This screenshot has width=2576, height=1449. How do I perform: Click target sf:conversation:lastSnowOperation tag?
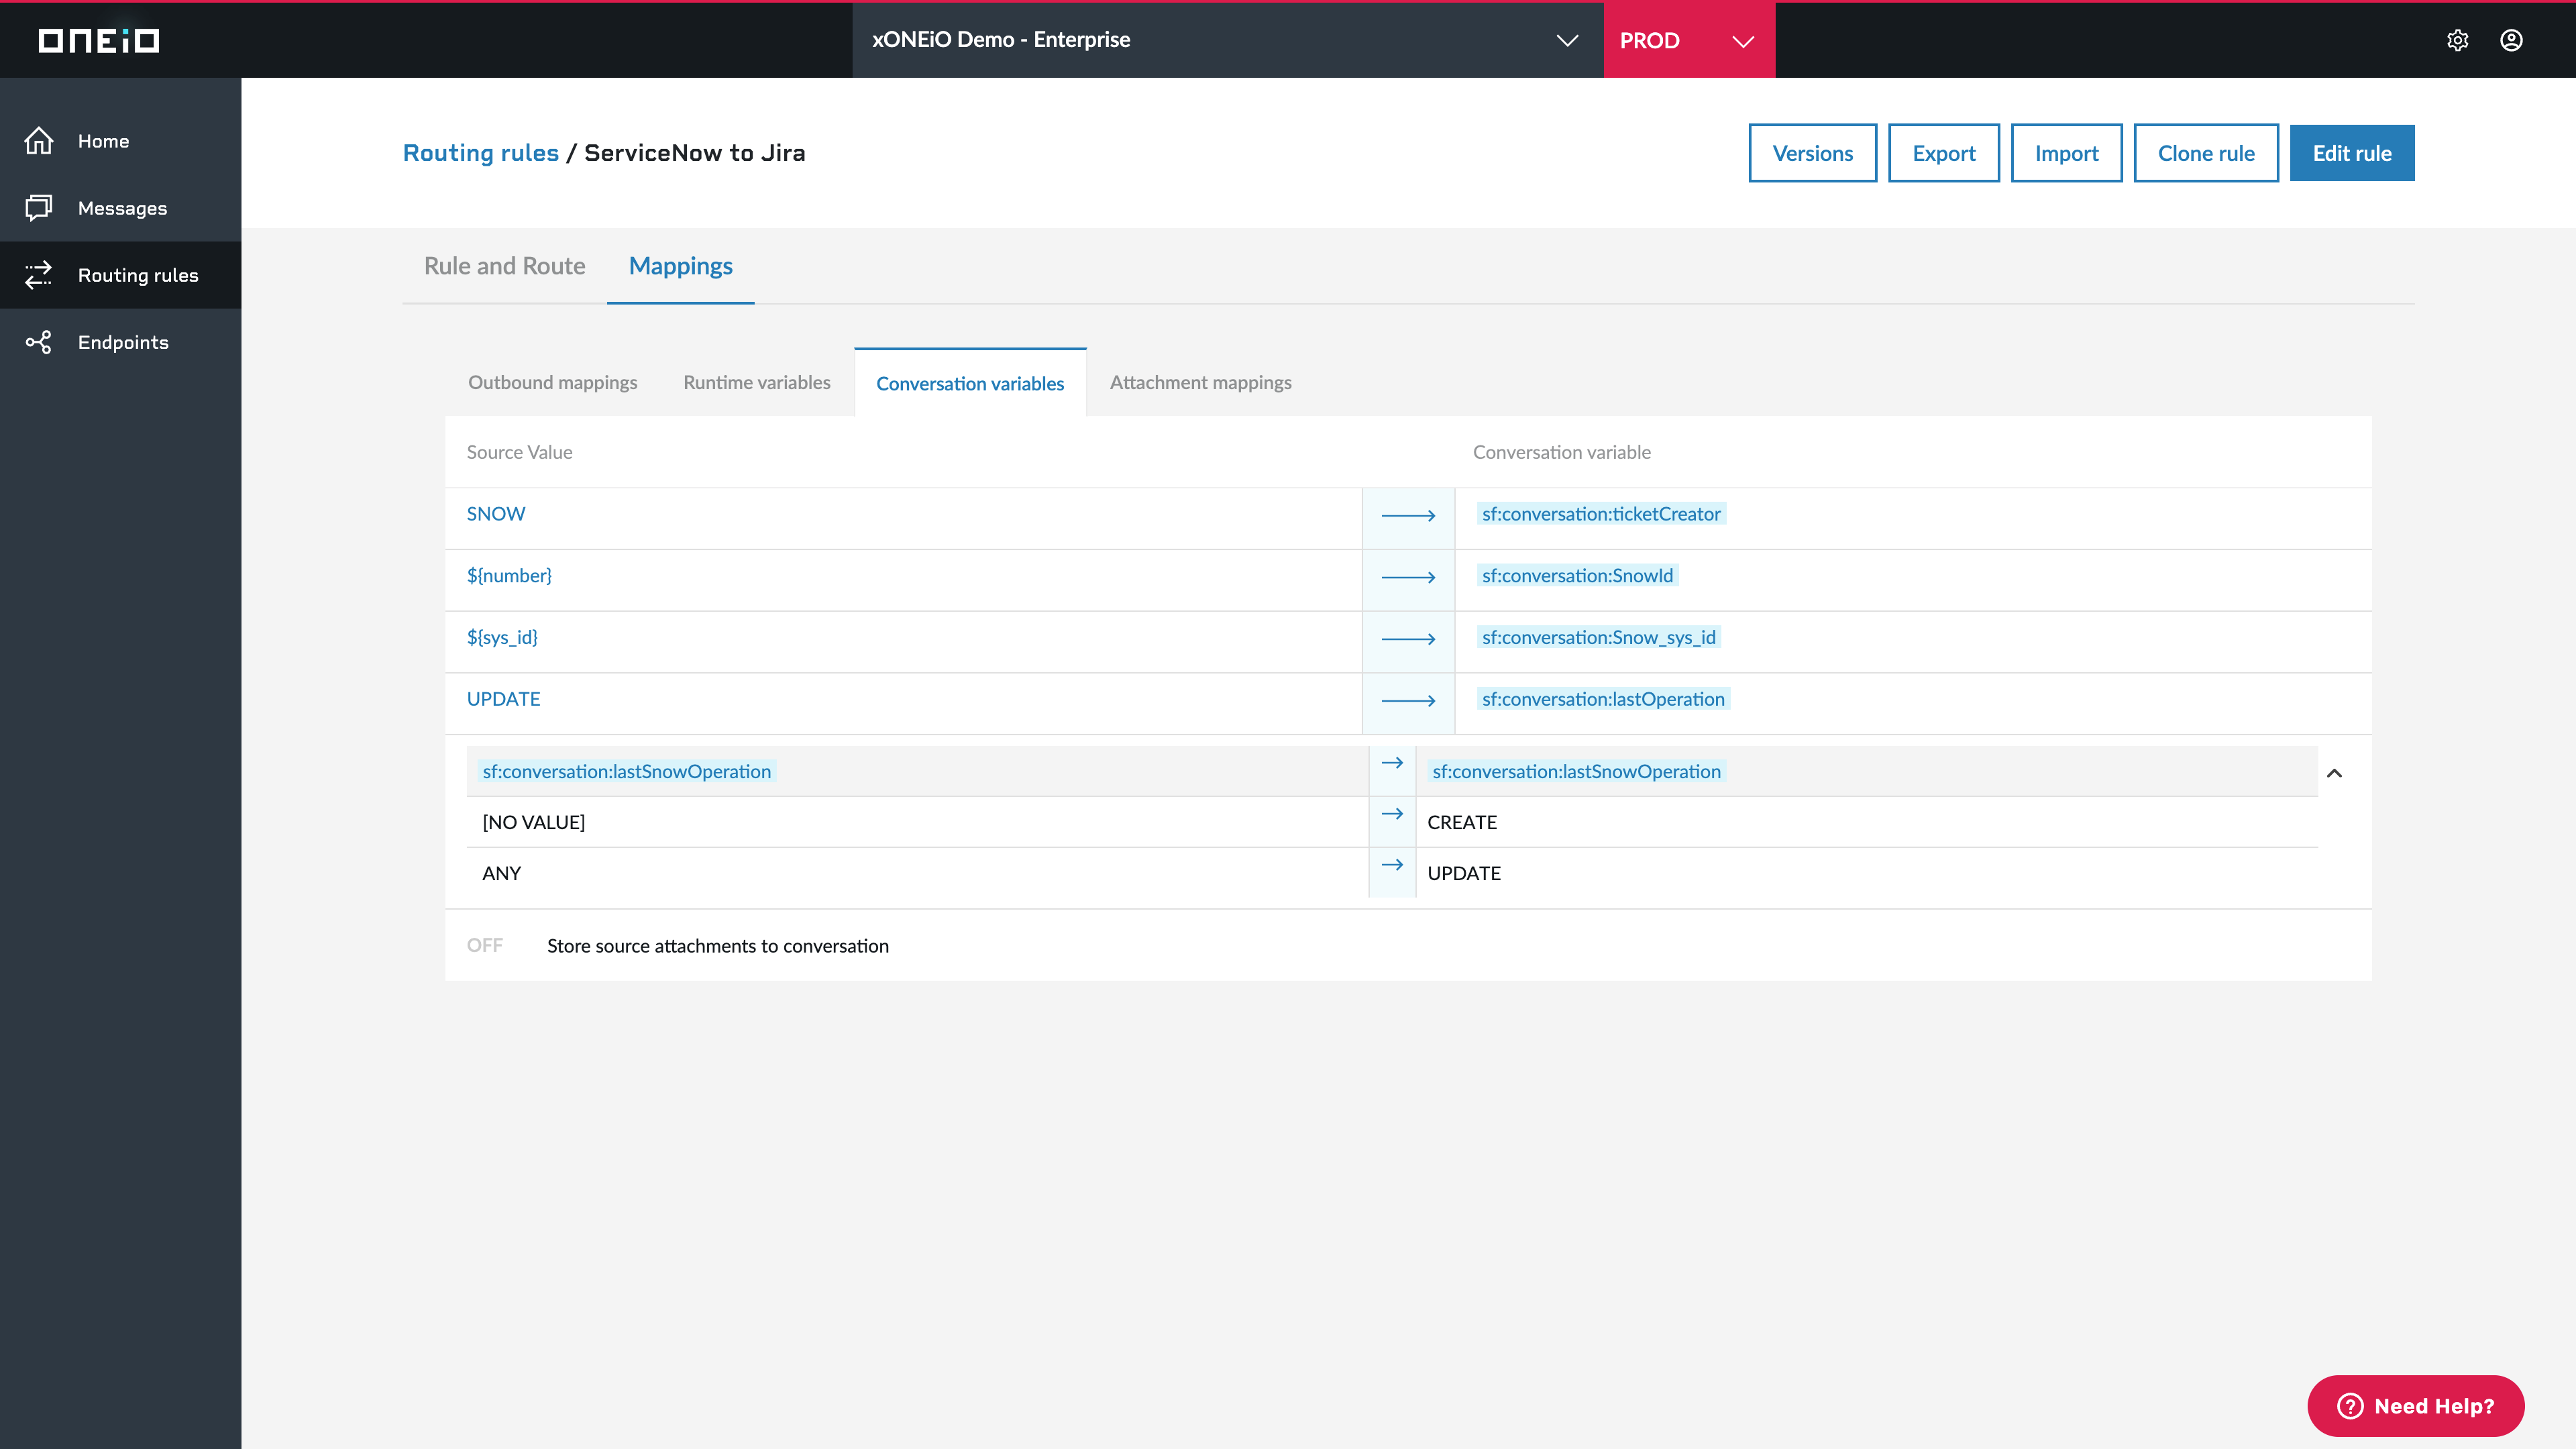point(1576,772)
